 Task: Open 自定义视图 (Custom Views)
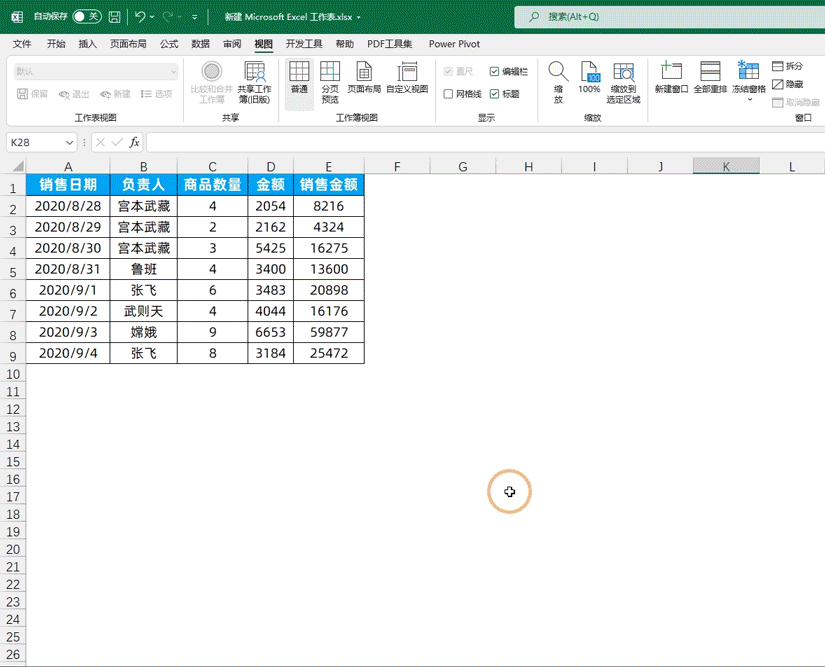tap(407, 80)
